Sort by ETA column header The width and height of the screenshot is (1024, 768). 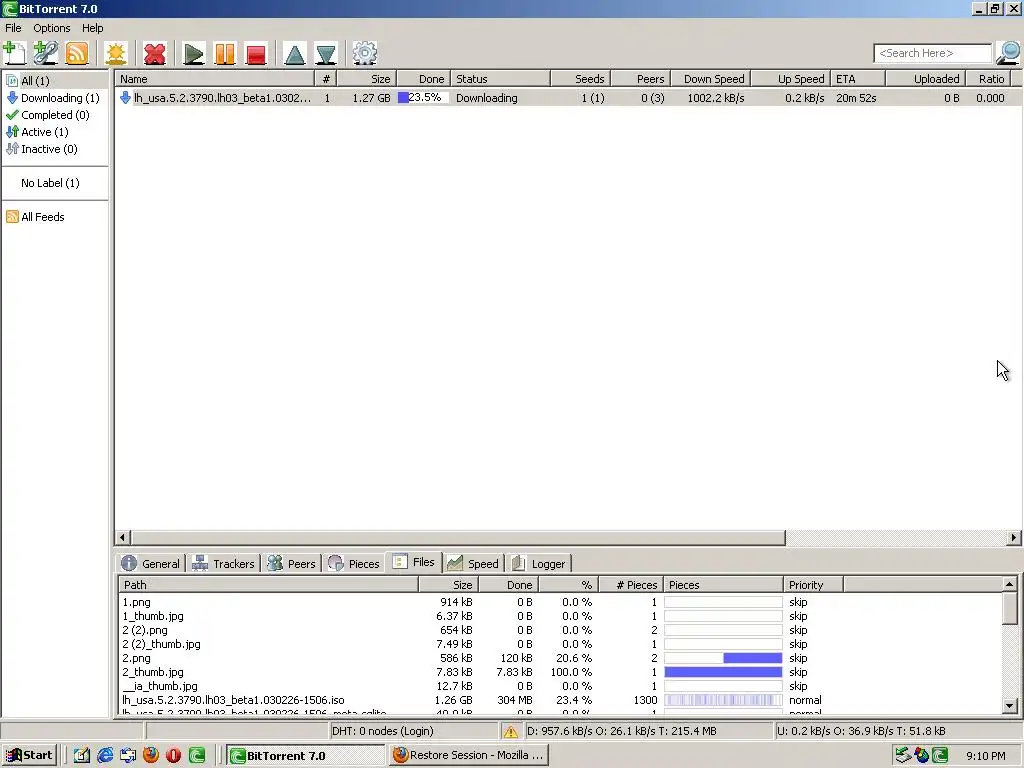pyautogui.click(x=857, y=79)
